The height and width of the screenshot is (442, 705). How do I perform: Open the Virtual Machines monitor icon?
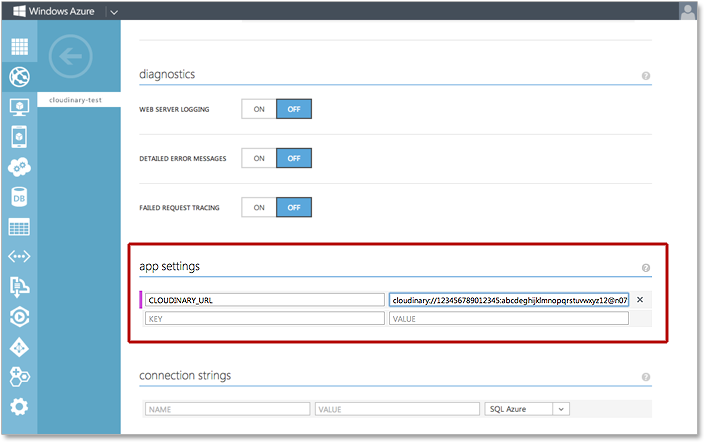19,107
